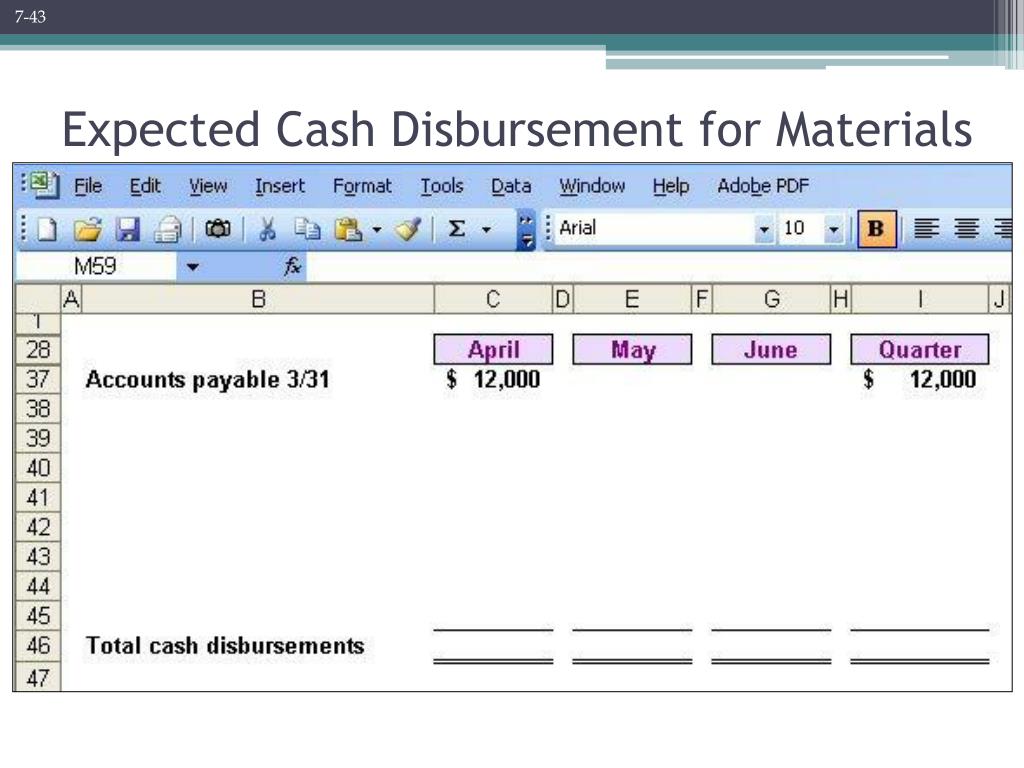Click the Select All corner box
Viewport: 1024px width, 768px height.
coord(38,298)
